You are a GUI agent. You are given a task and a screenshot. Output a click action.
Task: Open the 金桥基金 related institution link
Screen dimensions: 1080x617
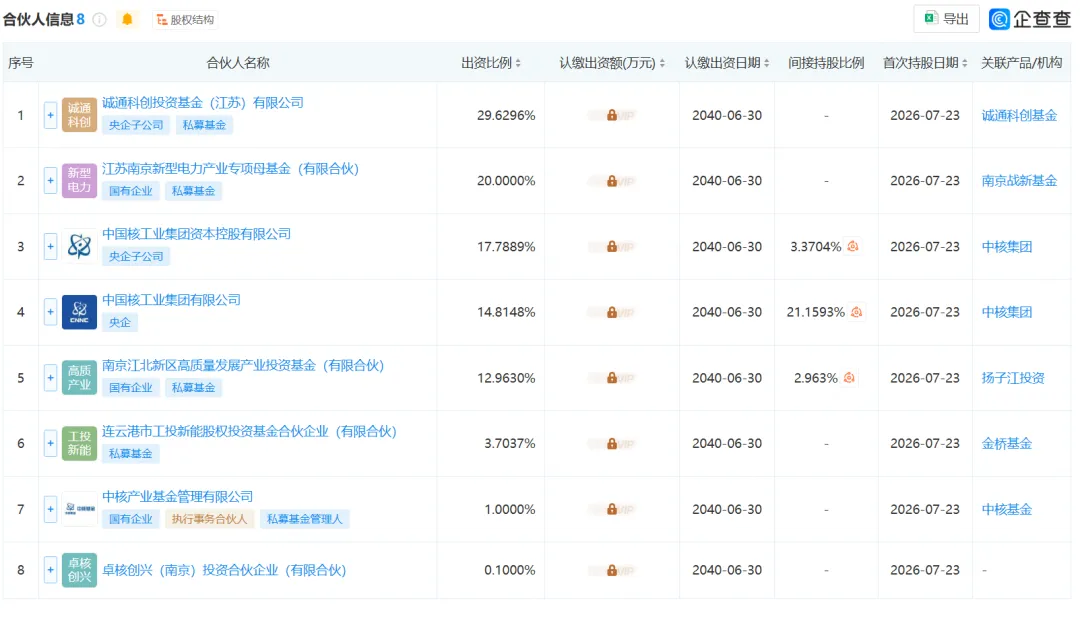1006,443
